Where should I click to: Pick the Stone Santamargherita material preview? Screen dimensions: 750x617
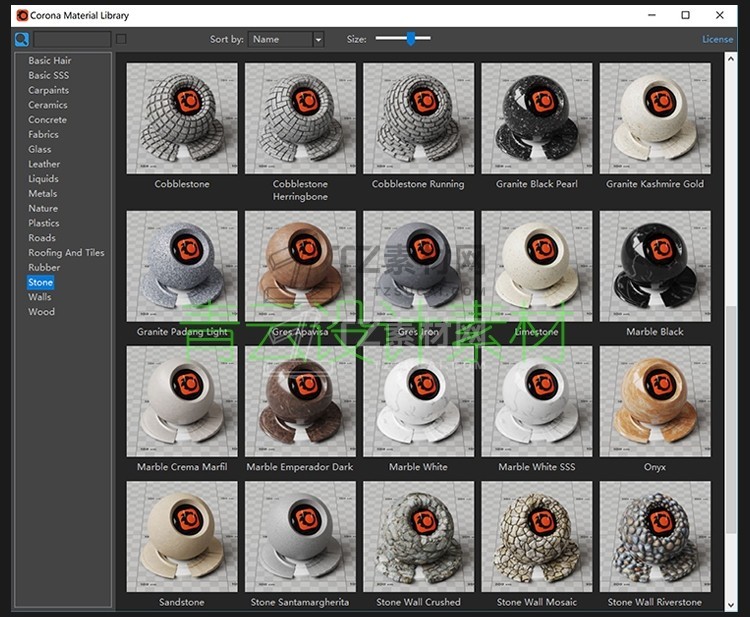click(300, 537)
